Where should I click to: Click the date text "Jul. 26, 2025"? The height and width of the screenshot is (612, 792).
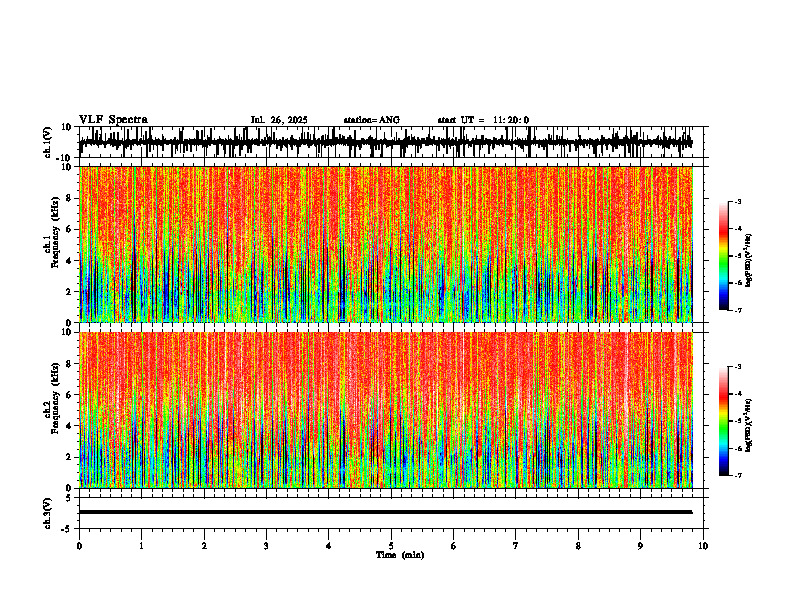[x=279, y=120]
